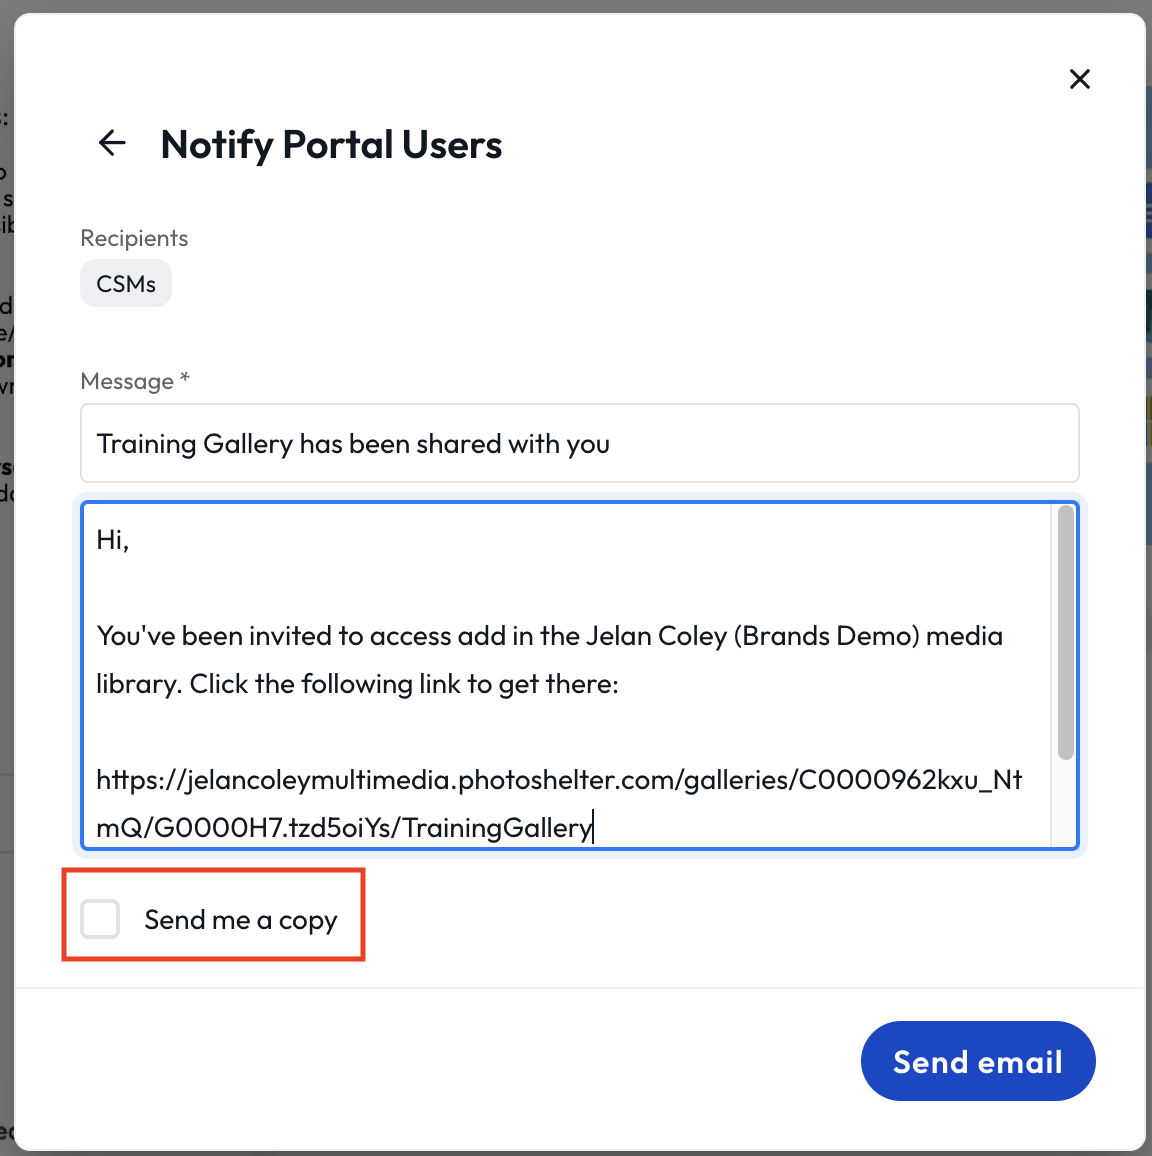Image resolution: width=1152 pixels, height=1156 pixels.
Task: Click the scrollbar track below the thumb
Action: point(1065,804)
